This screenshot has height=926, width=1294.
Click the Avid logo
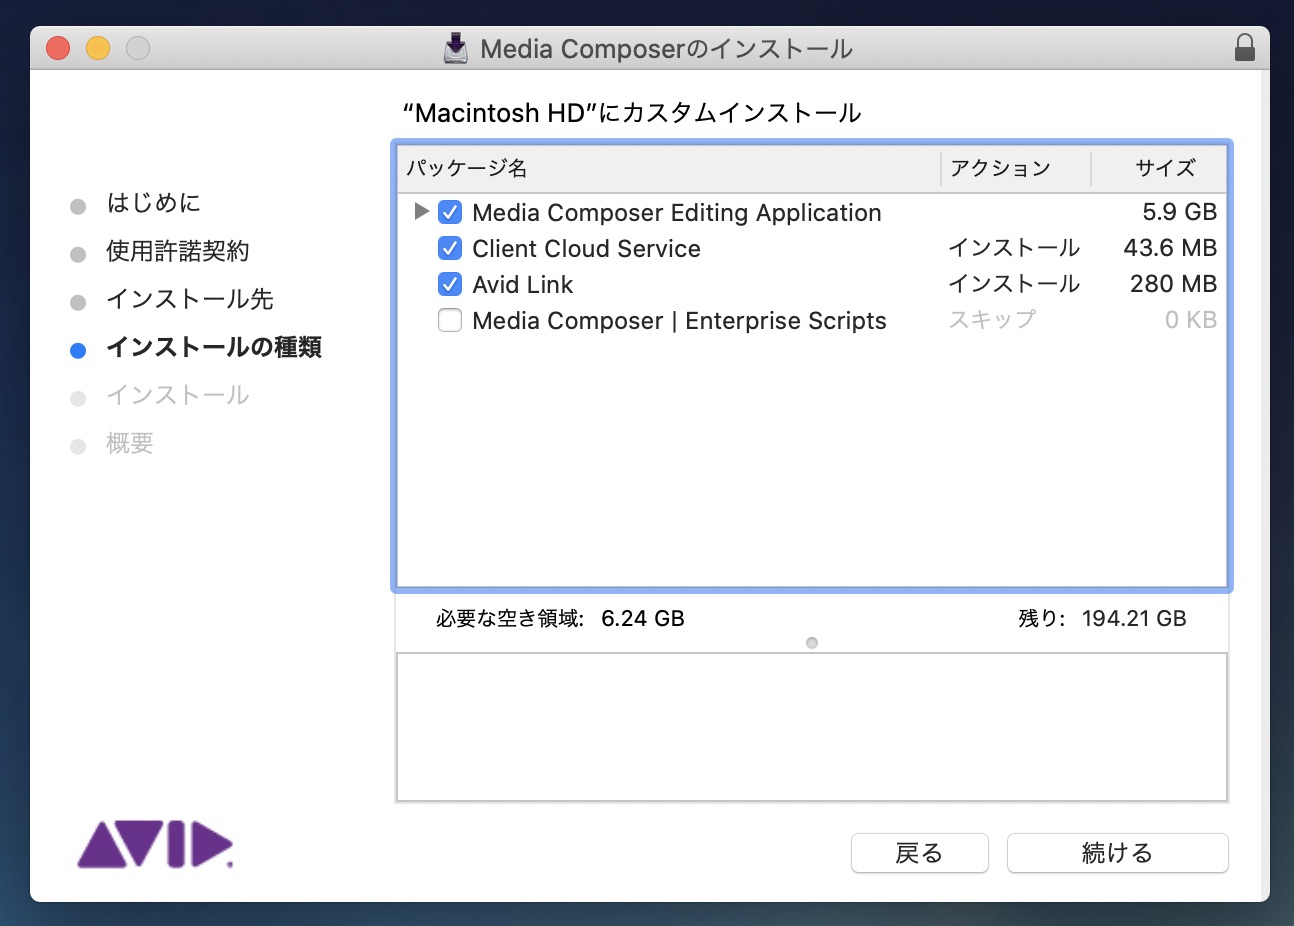155,844
